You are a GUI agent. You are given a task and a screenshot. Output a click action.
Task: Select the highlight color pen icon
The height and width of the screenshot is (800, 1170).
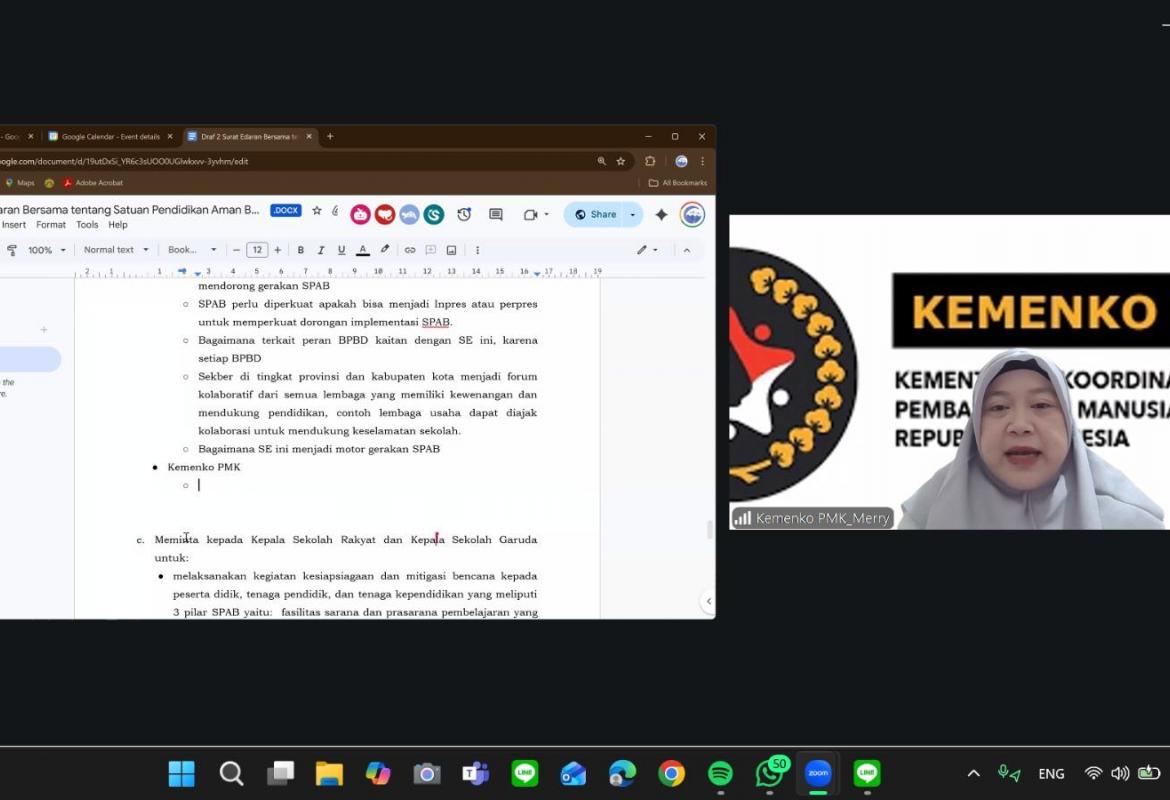click(x=385, y=250)
